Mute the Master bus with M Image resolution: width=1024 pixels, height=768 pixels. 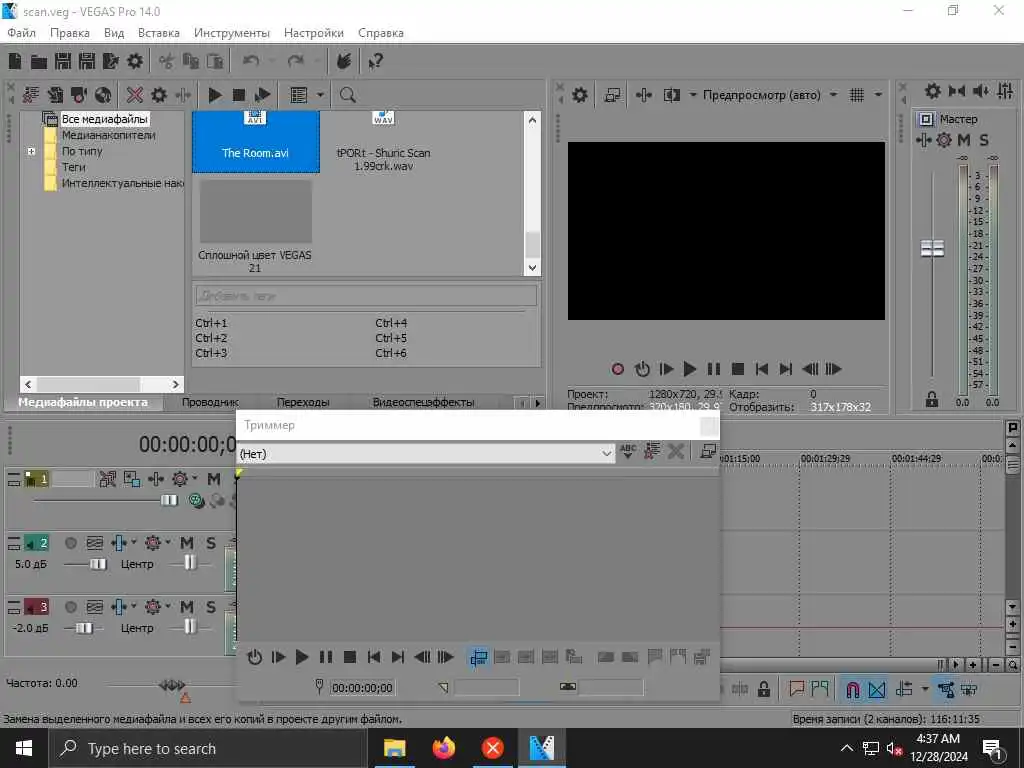(964, 140)
